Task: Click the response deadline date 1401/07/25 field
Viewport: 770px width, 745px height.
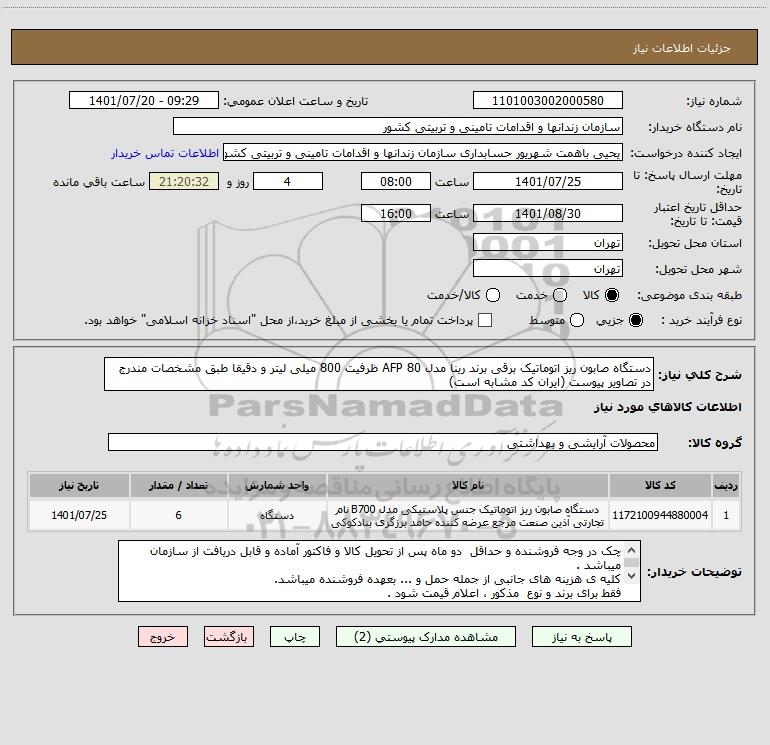Action: (x=548, y=182)
